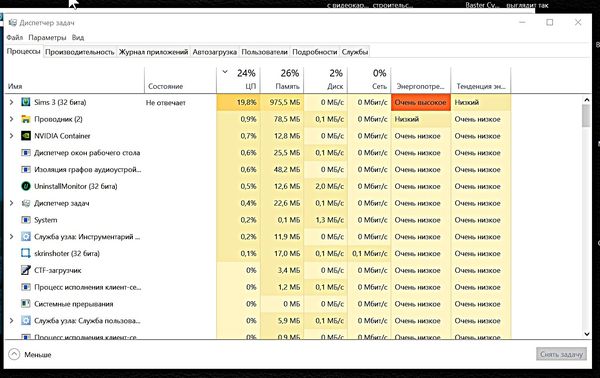Screen dimensions: 600x378
Task: Open the Службы tab
Action: pyautogui.click(x=355, y=52)
